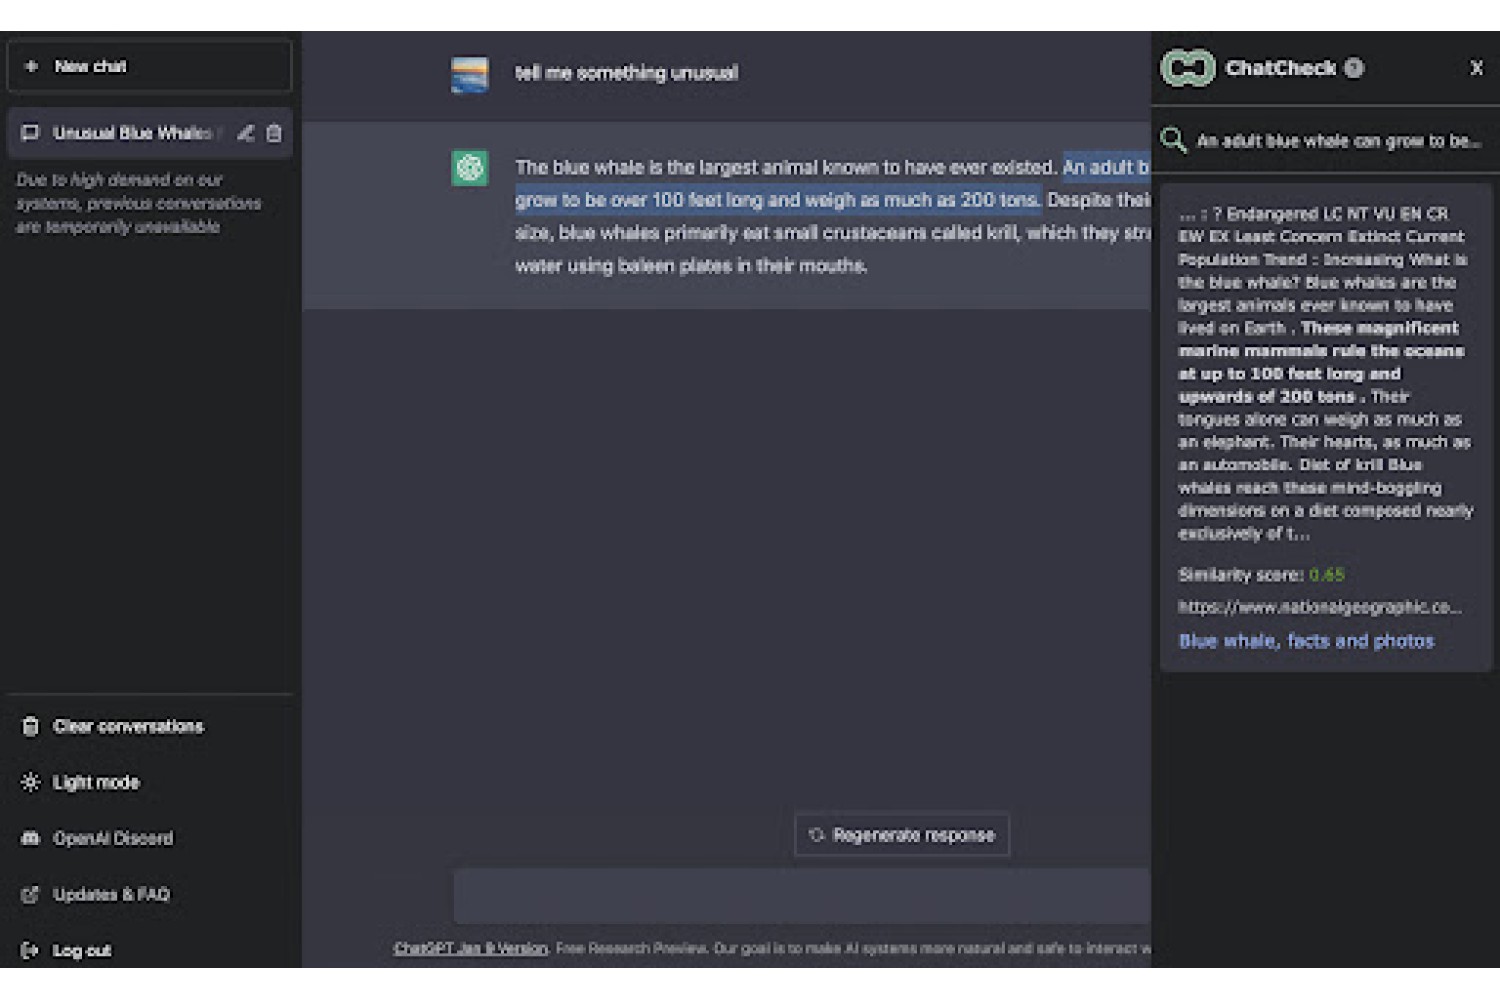Delete the Unusual Blue Whales chat via trash icon
The height and width of the screenshot is (1000, 1500).
pyautogui.click(x=274, y=133)
